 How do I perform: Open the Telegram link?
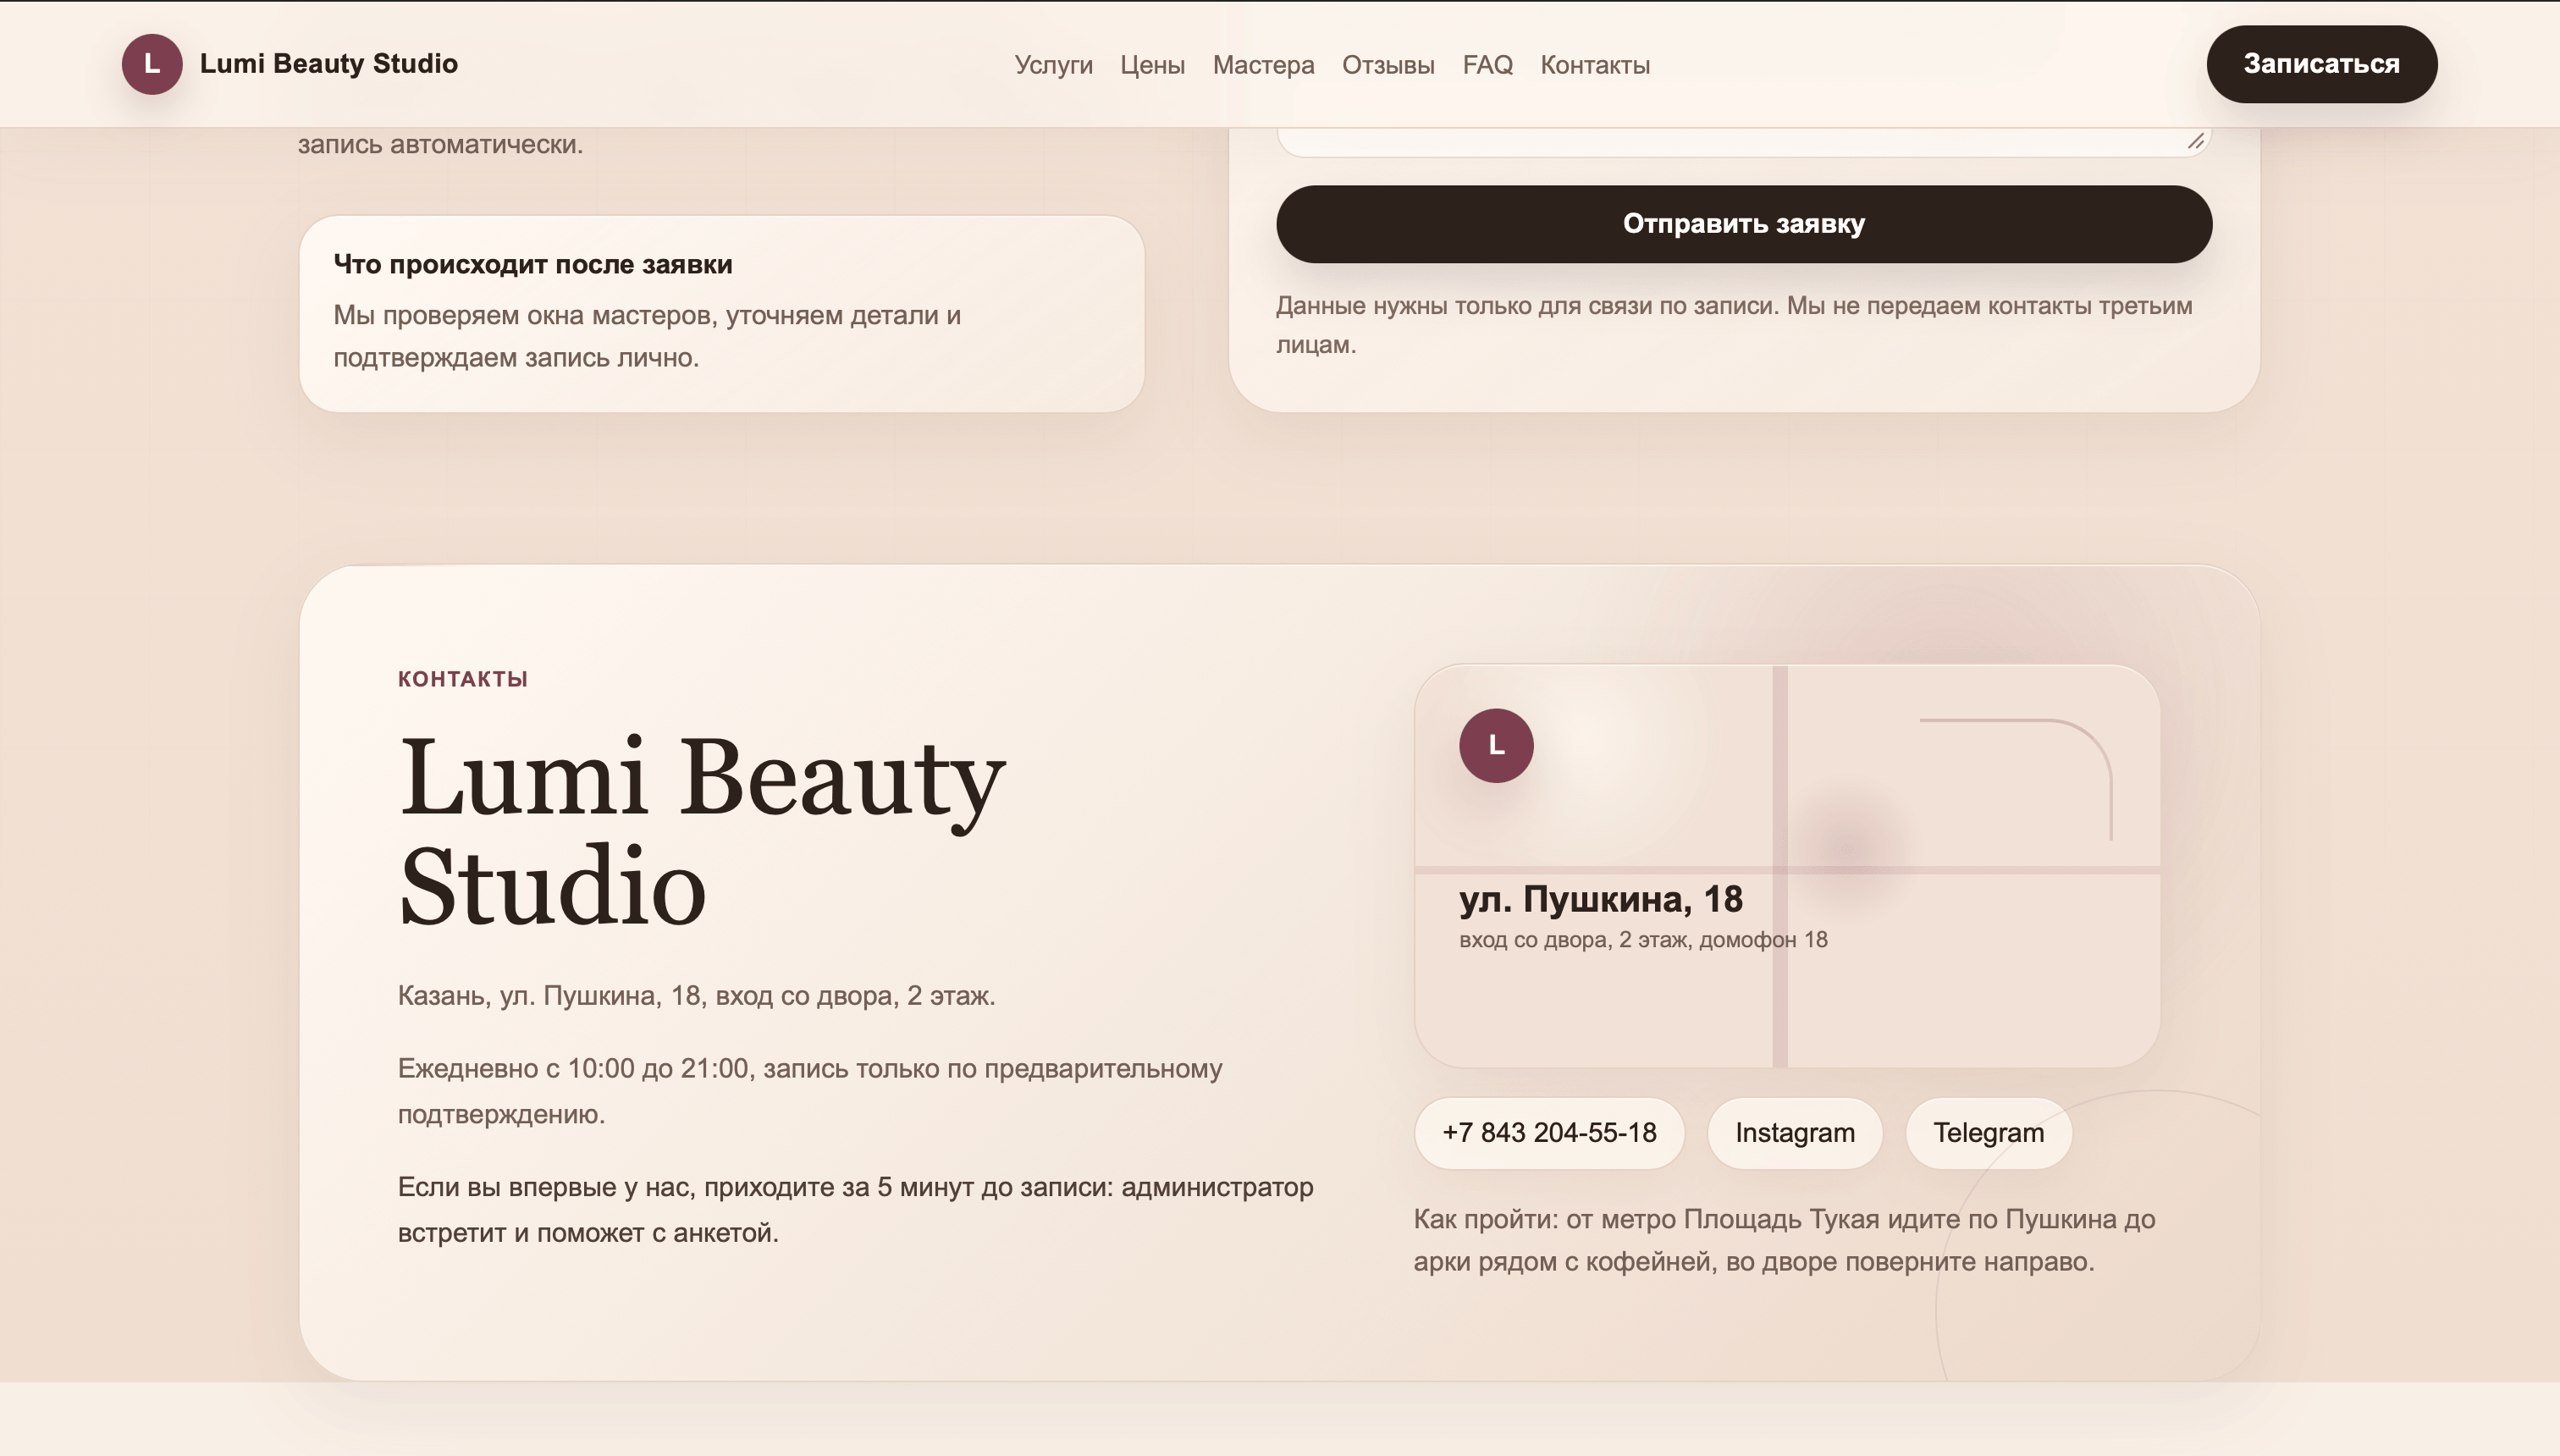pos(1988,1133)
